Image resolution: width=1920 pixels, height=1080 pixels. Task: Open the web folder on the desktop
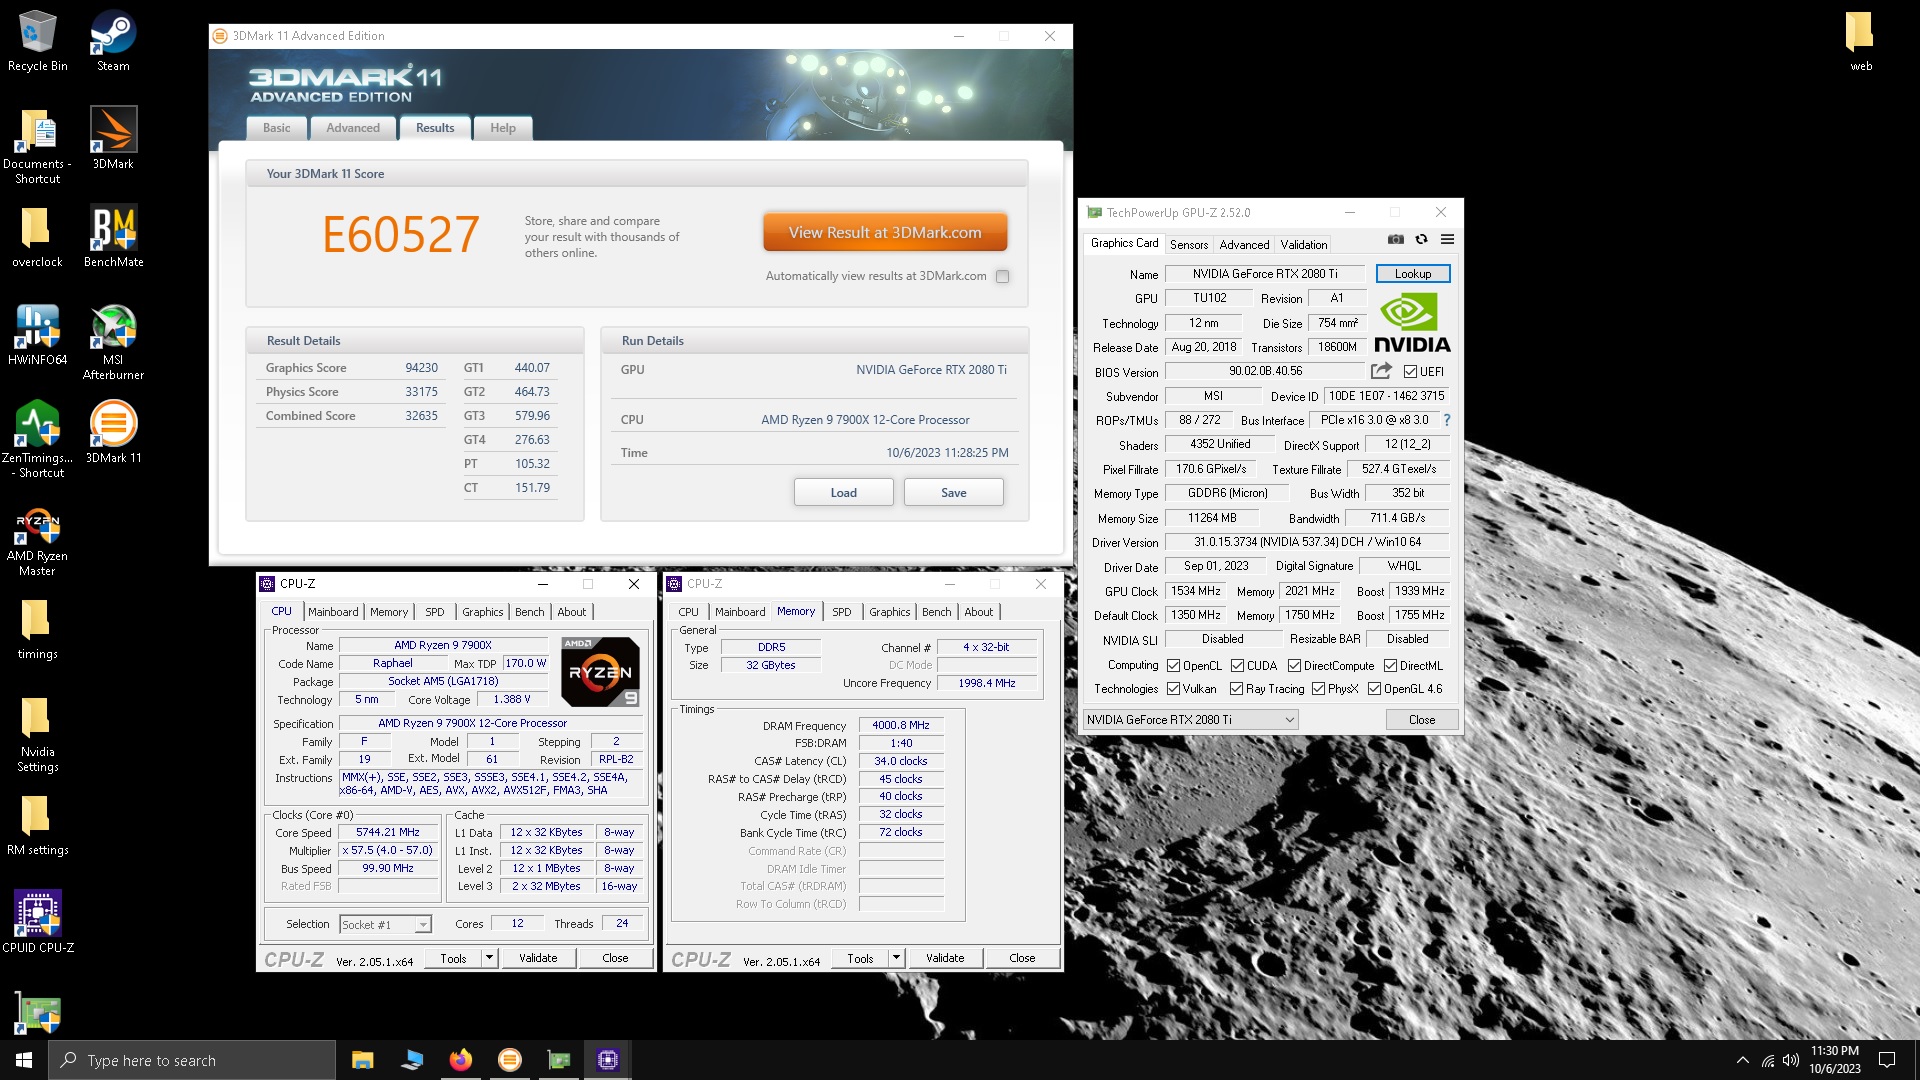pyautogui.click(x=1860, y=40)
